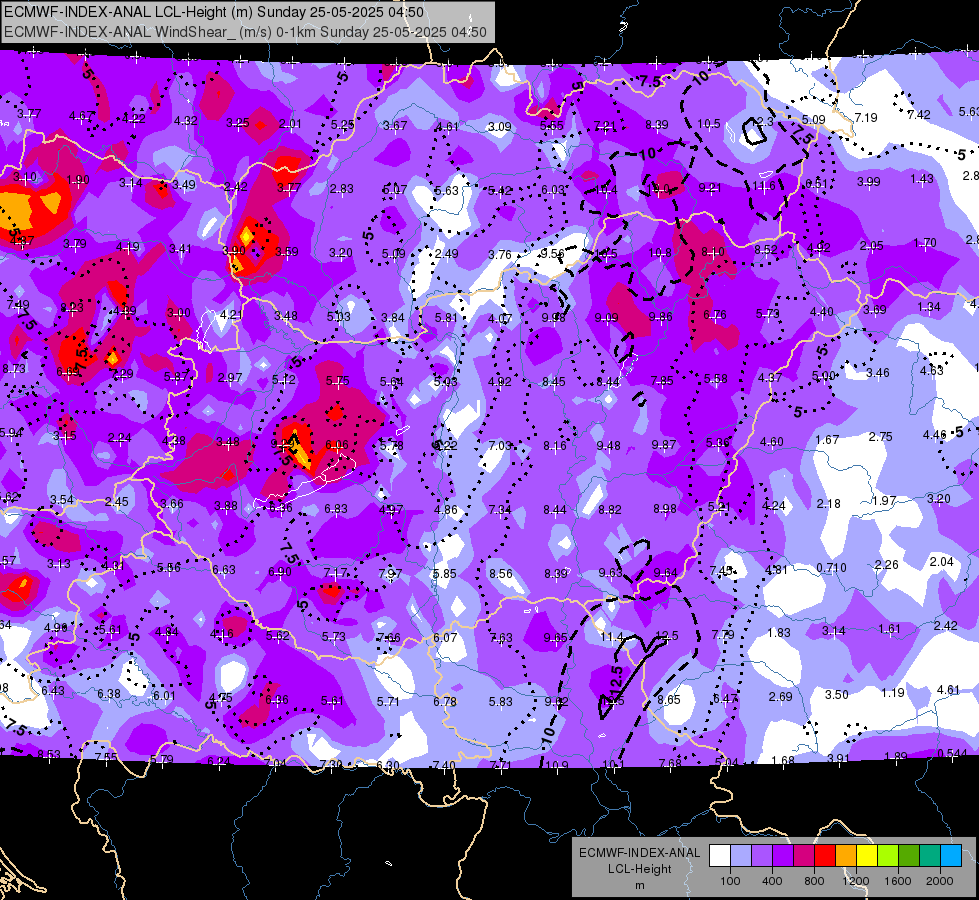Click the wind shear value "0.544"
Image resolution: width=979 pixels, height=900 pixels.
pyautogui.click(x=952, y=753)
